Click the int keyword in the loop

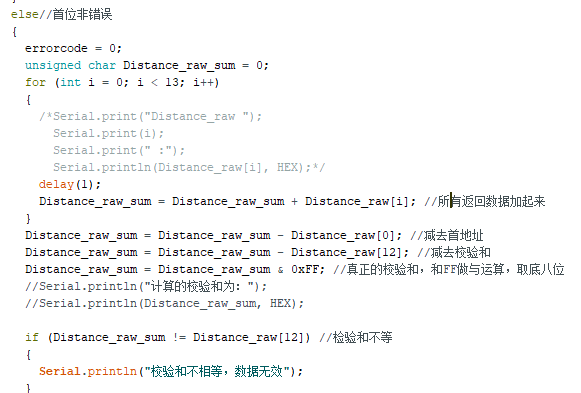click(x=70, y=82)
